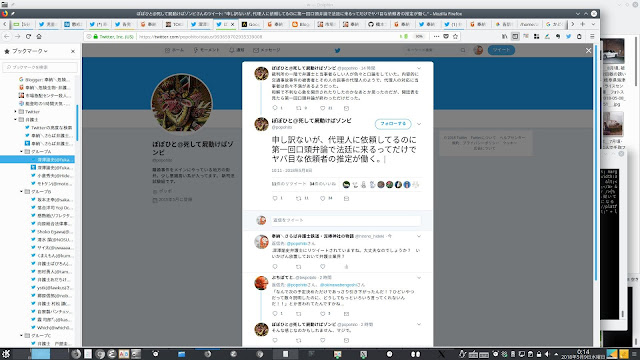640x360 pixels.
Task: Open the Shoko Egawa bookmark
Action: tap(52, 232)
